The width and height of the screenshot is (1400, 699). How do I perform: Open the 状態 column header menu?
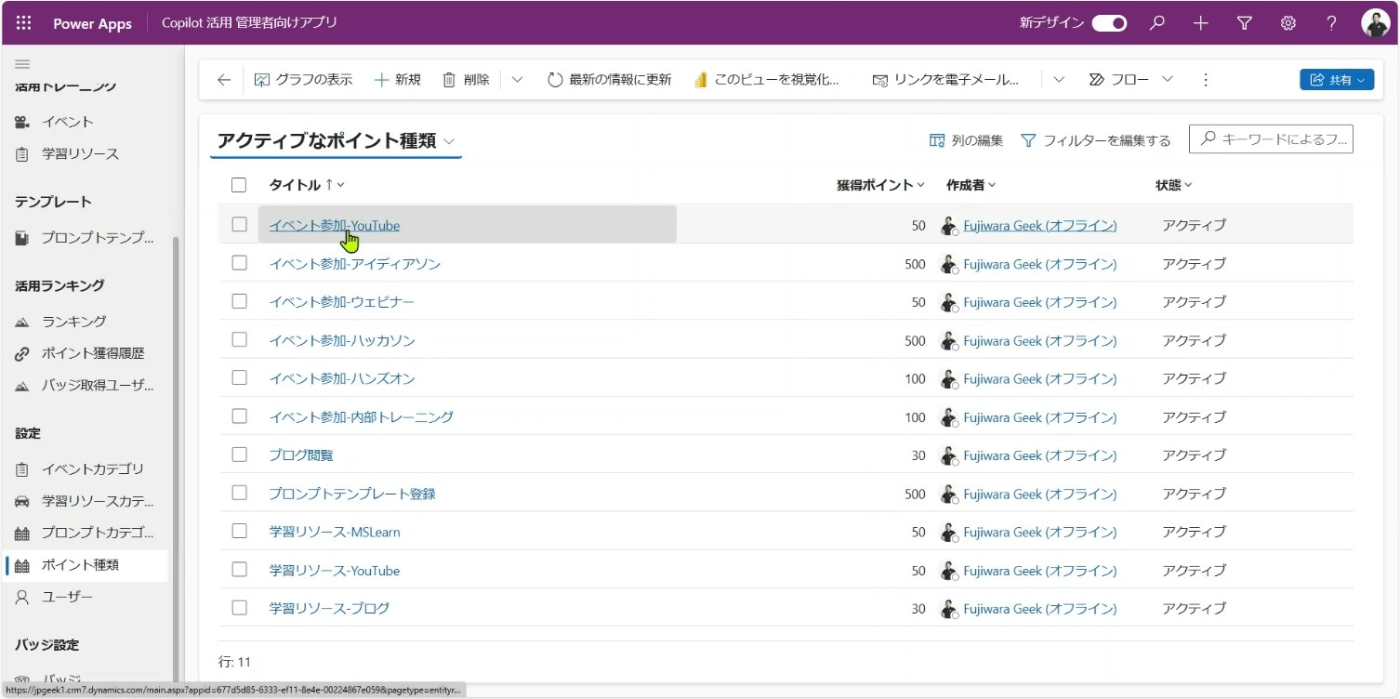coord(1174,185)
